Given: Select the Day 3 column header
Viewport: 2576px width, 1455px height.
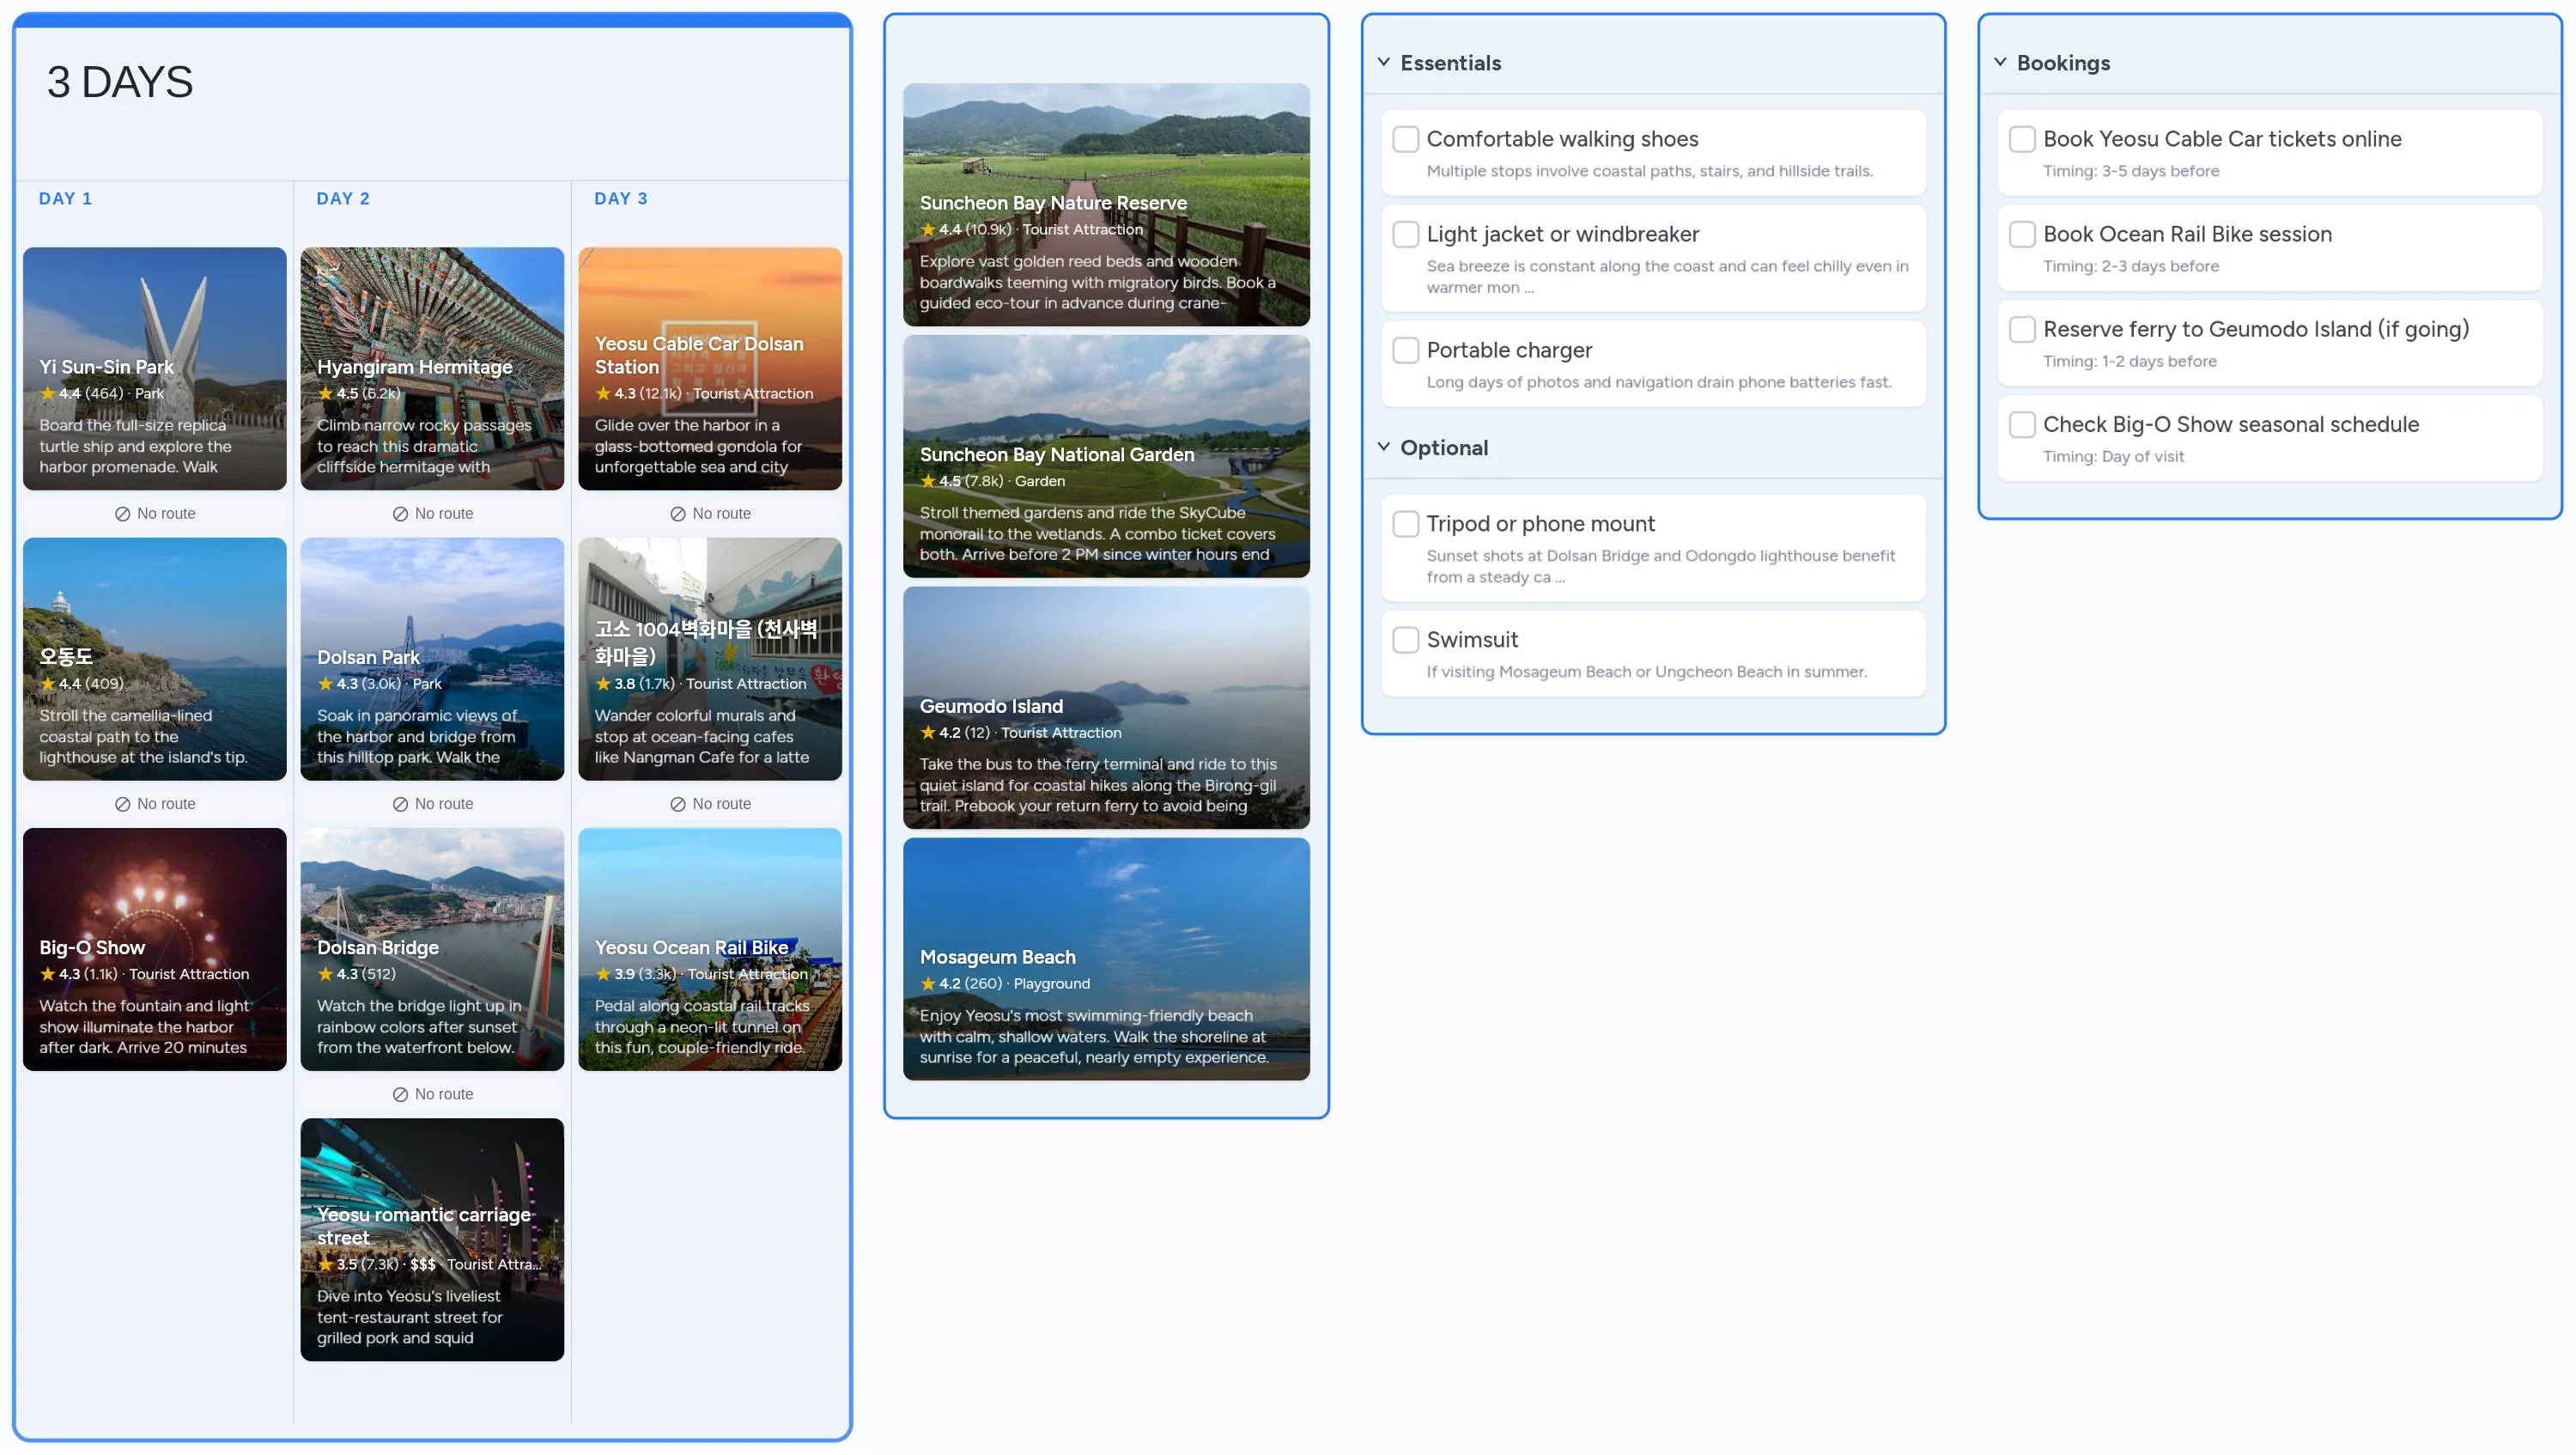Looking at the screenshot, I should [x=620, y=198].
